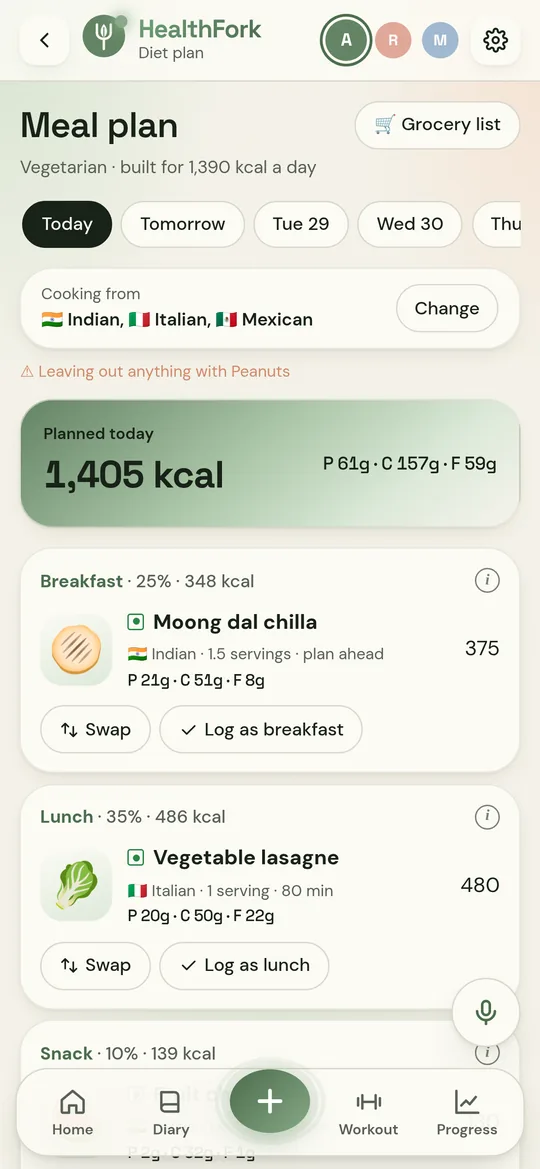Tap the microphone voice input button
The image size is (540, 1169).
coord(486,1012)
